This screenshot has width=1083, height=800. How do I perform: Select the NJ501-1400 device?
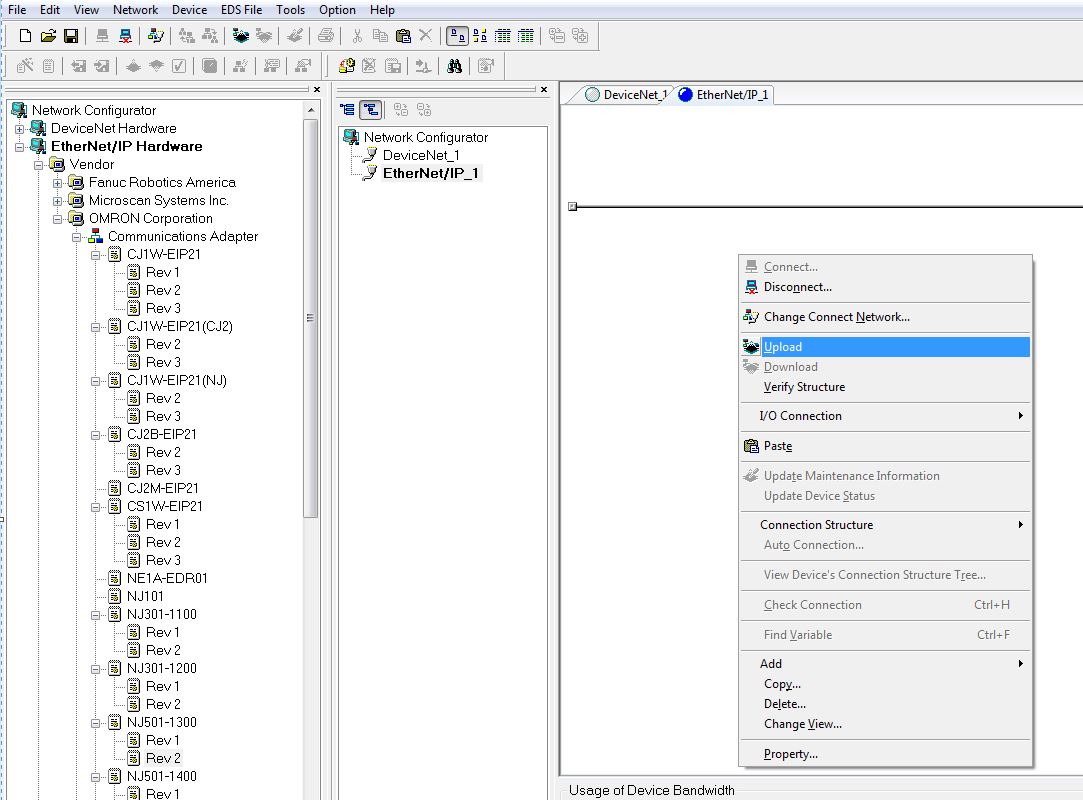[162, 777]
